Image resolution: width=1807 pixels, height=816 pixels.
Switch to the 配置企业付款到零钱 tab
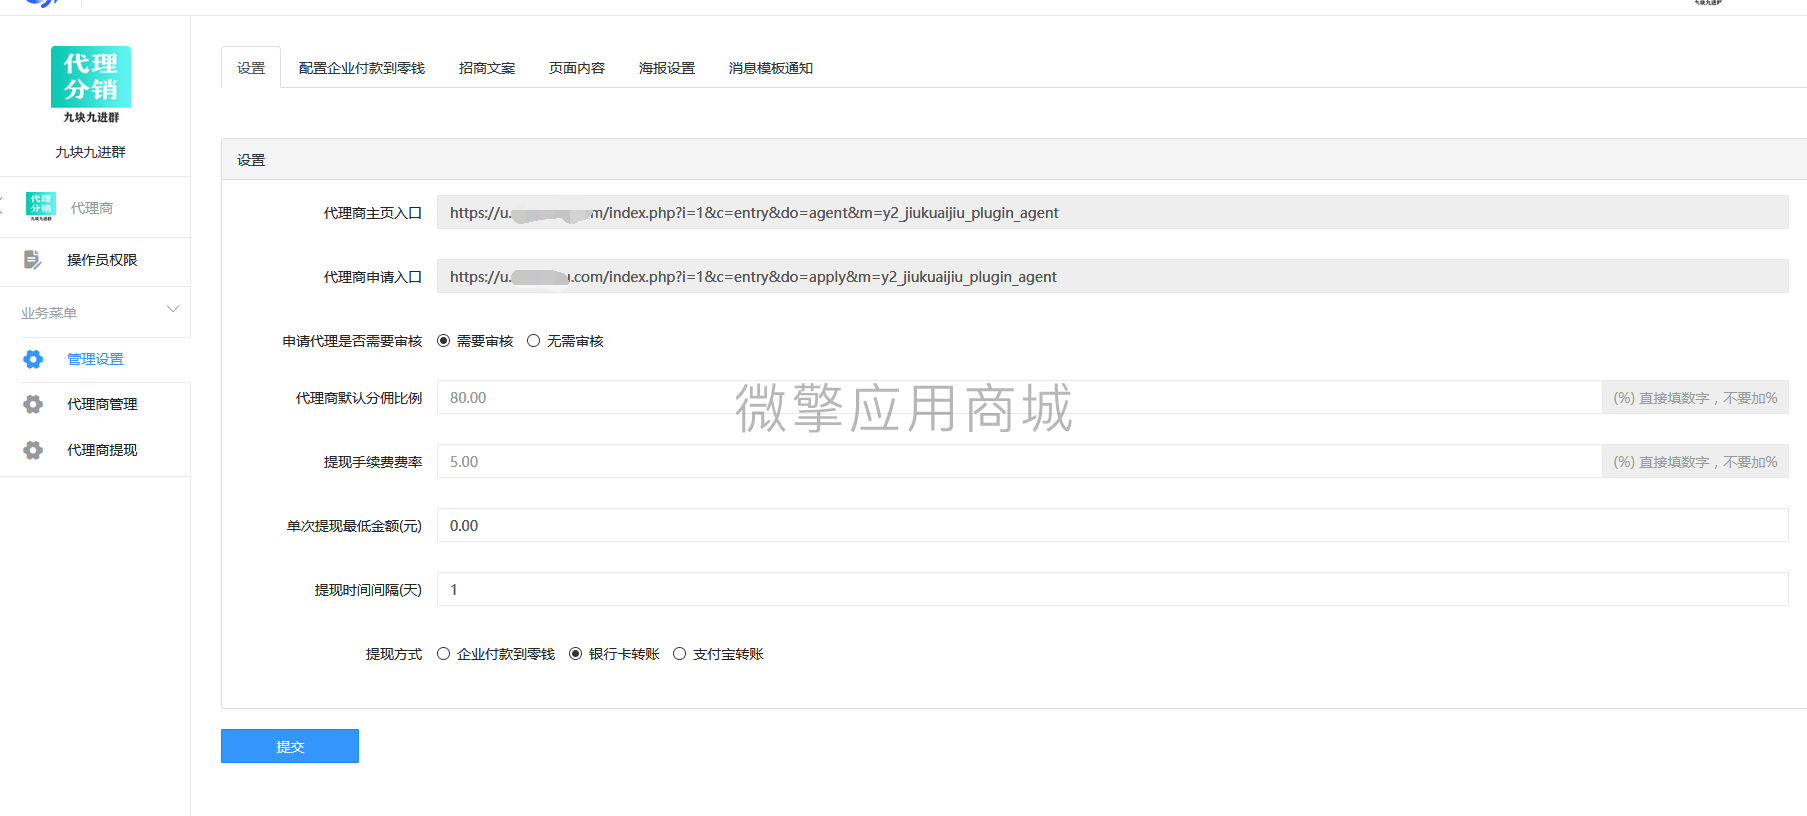point(362,68)
